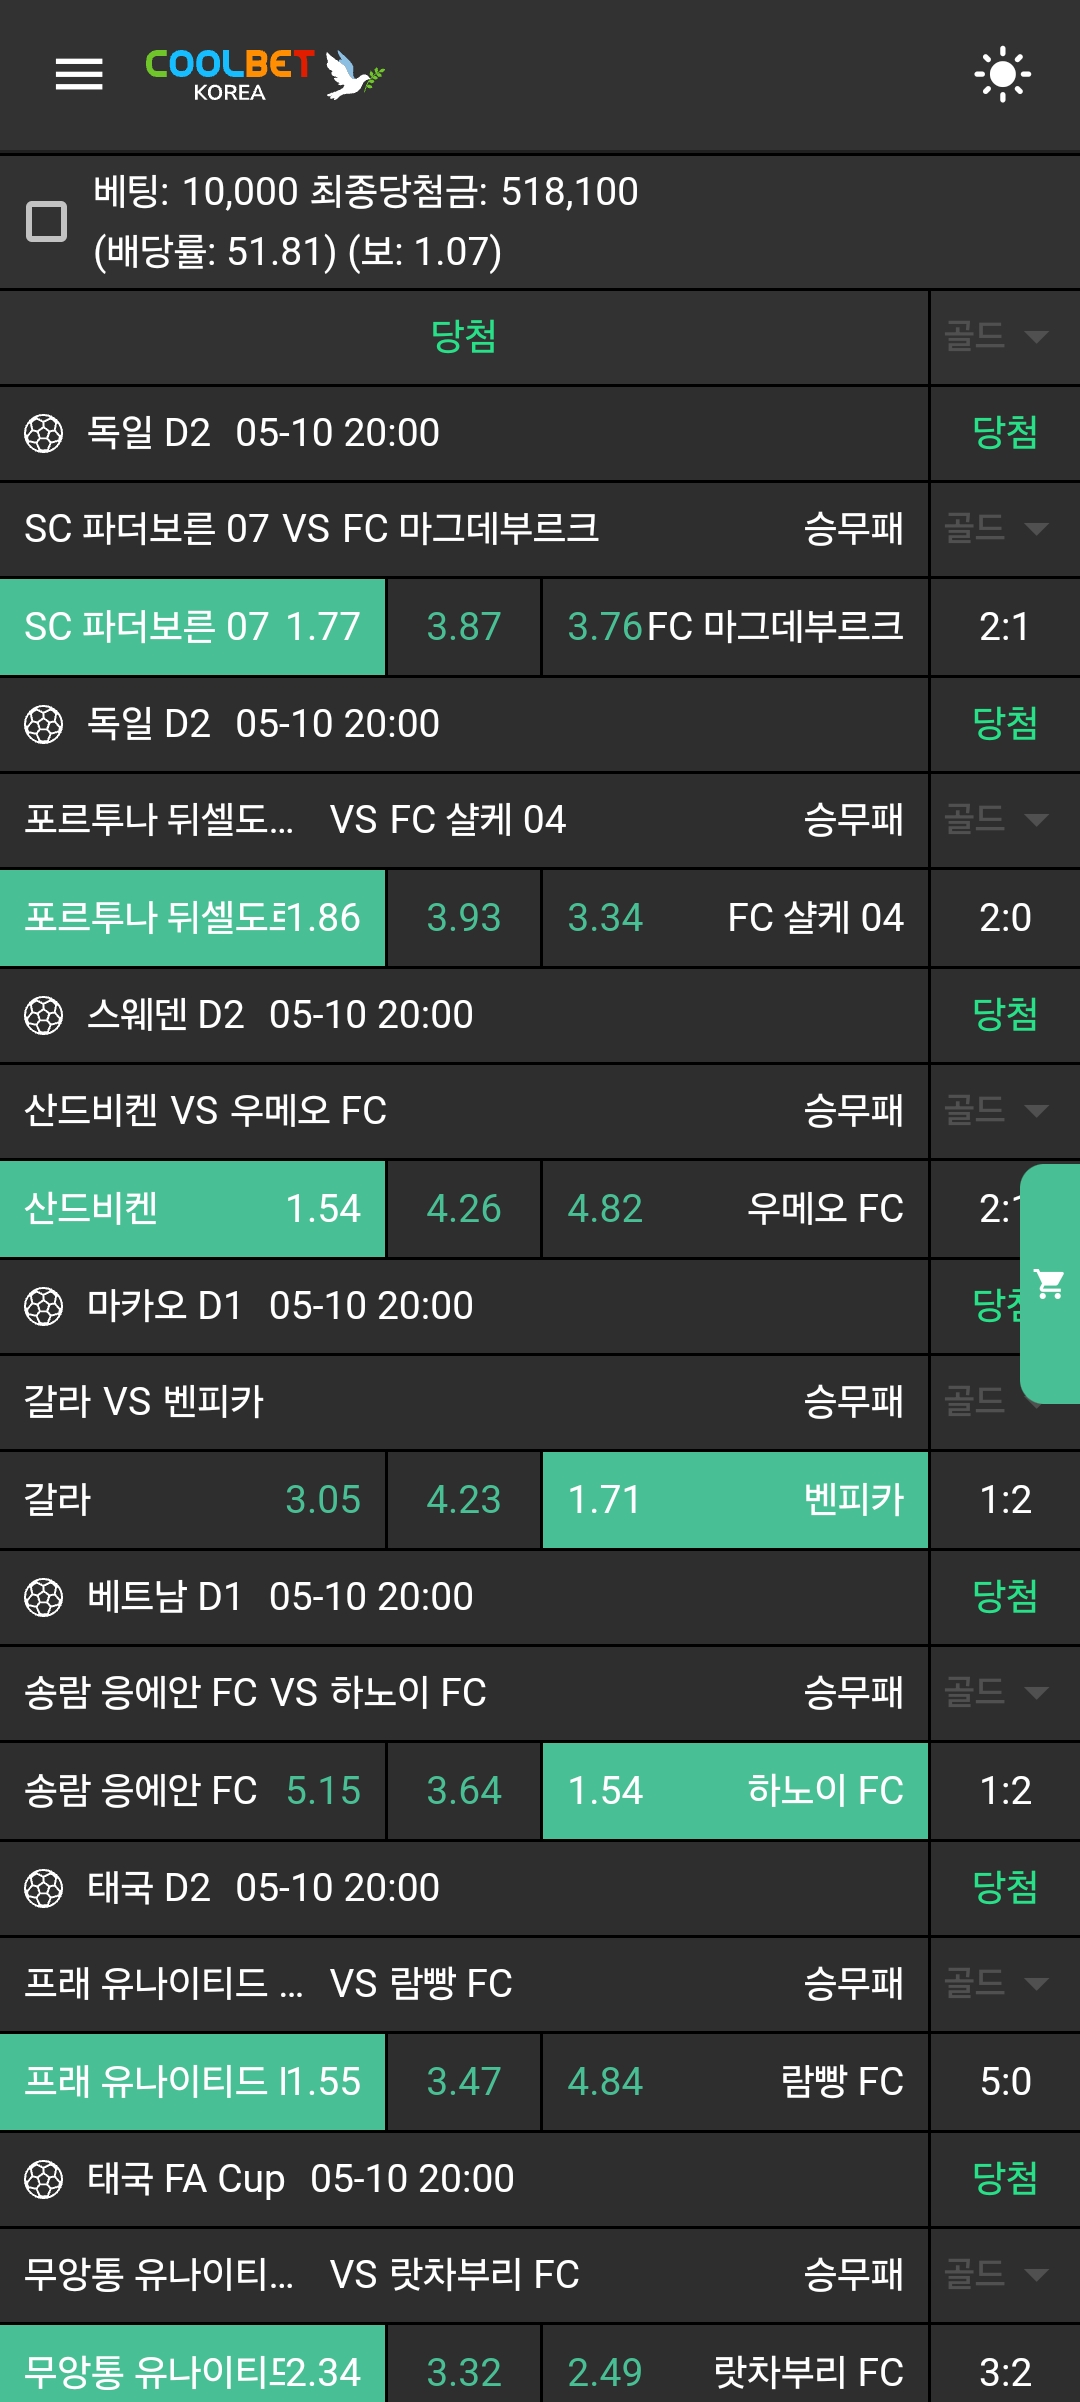The height and width of the screenshot is (2402, 1080).
Task: Check the bet slip checkbox
Action: point(46,221)
